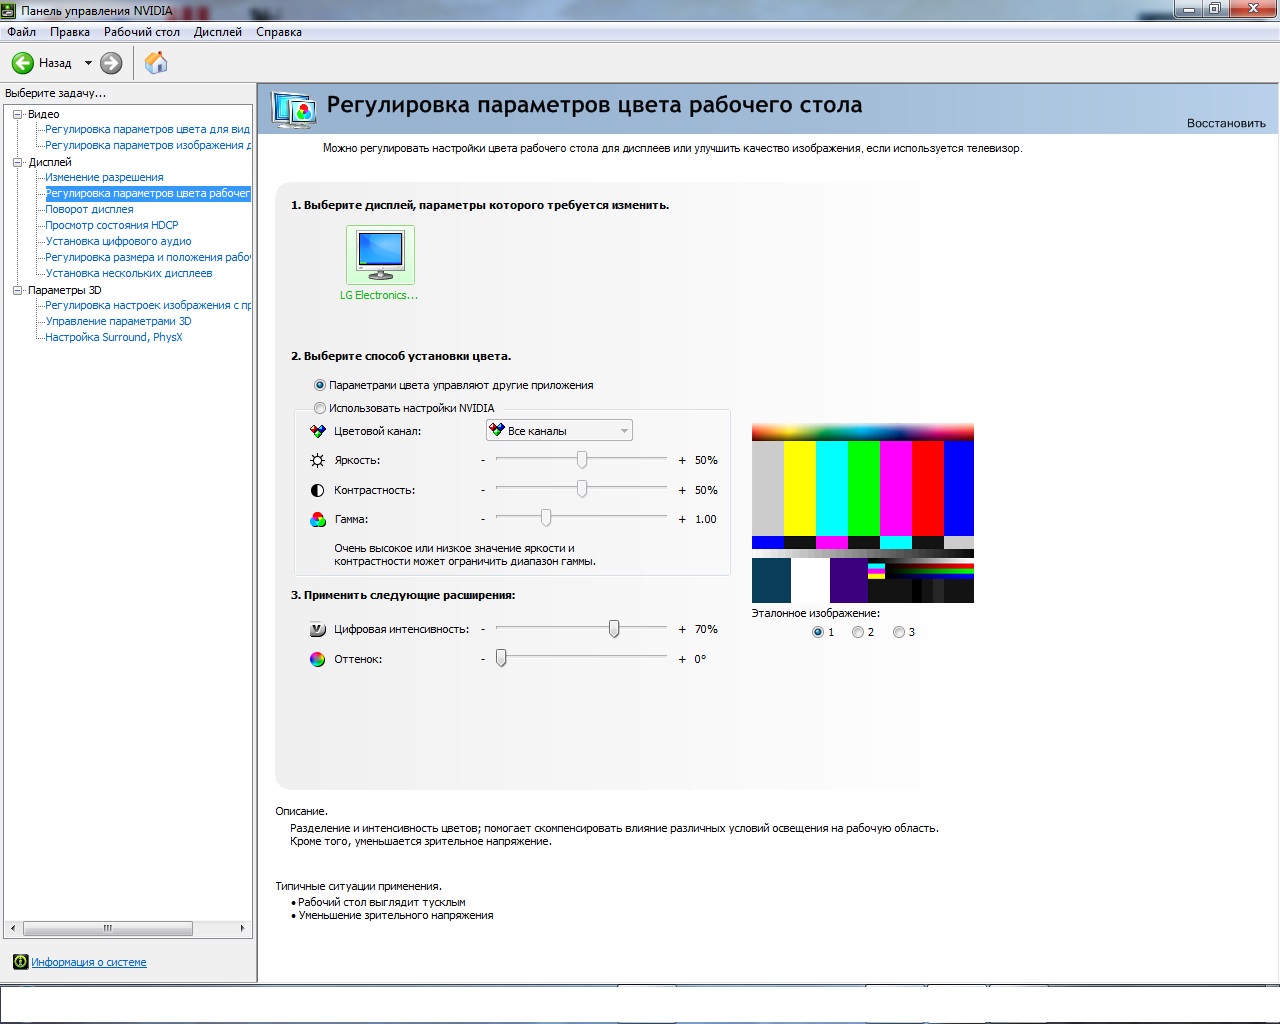The image size is (1280, 1024).
Task: Open the Справка menu
Action: click(279, 32)
